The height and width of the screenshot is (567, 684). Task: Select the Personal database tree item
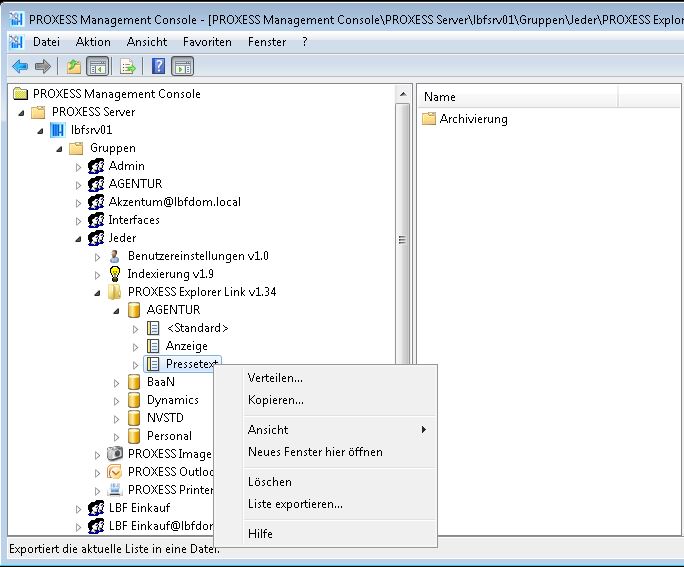[169, 436]
